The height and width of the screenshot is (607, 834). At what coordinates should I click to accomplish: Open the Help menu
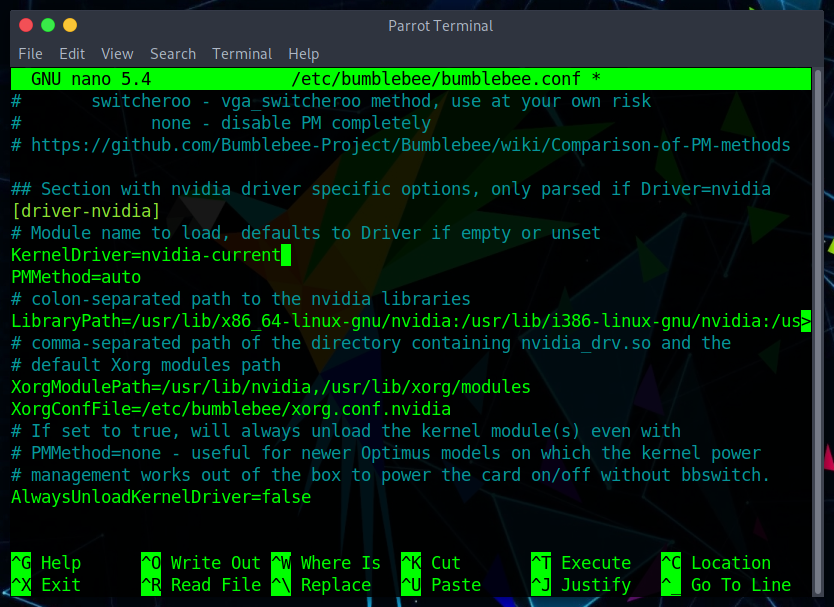(x=303, y=54)
